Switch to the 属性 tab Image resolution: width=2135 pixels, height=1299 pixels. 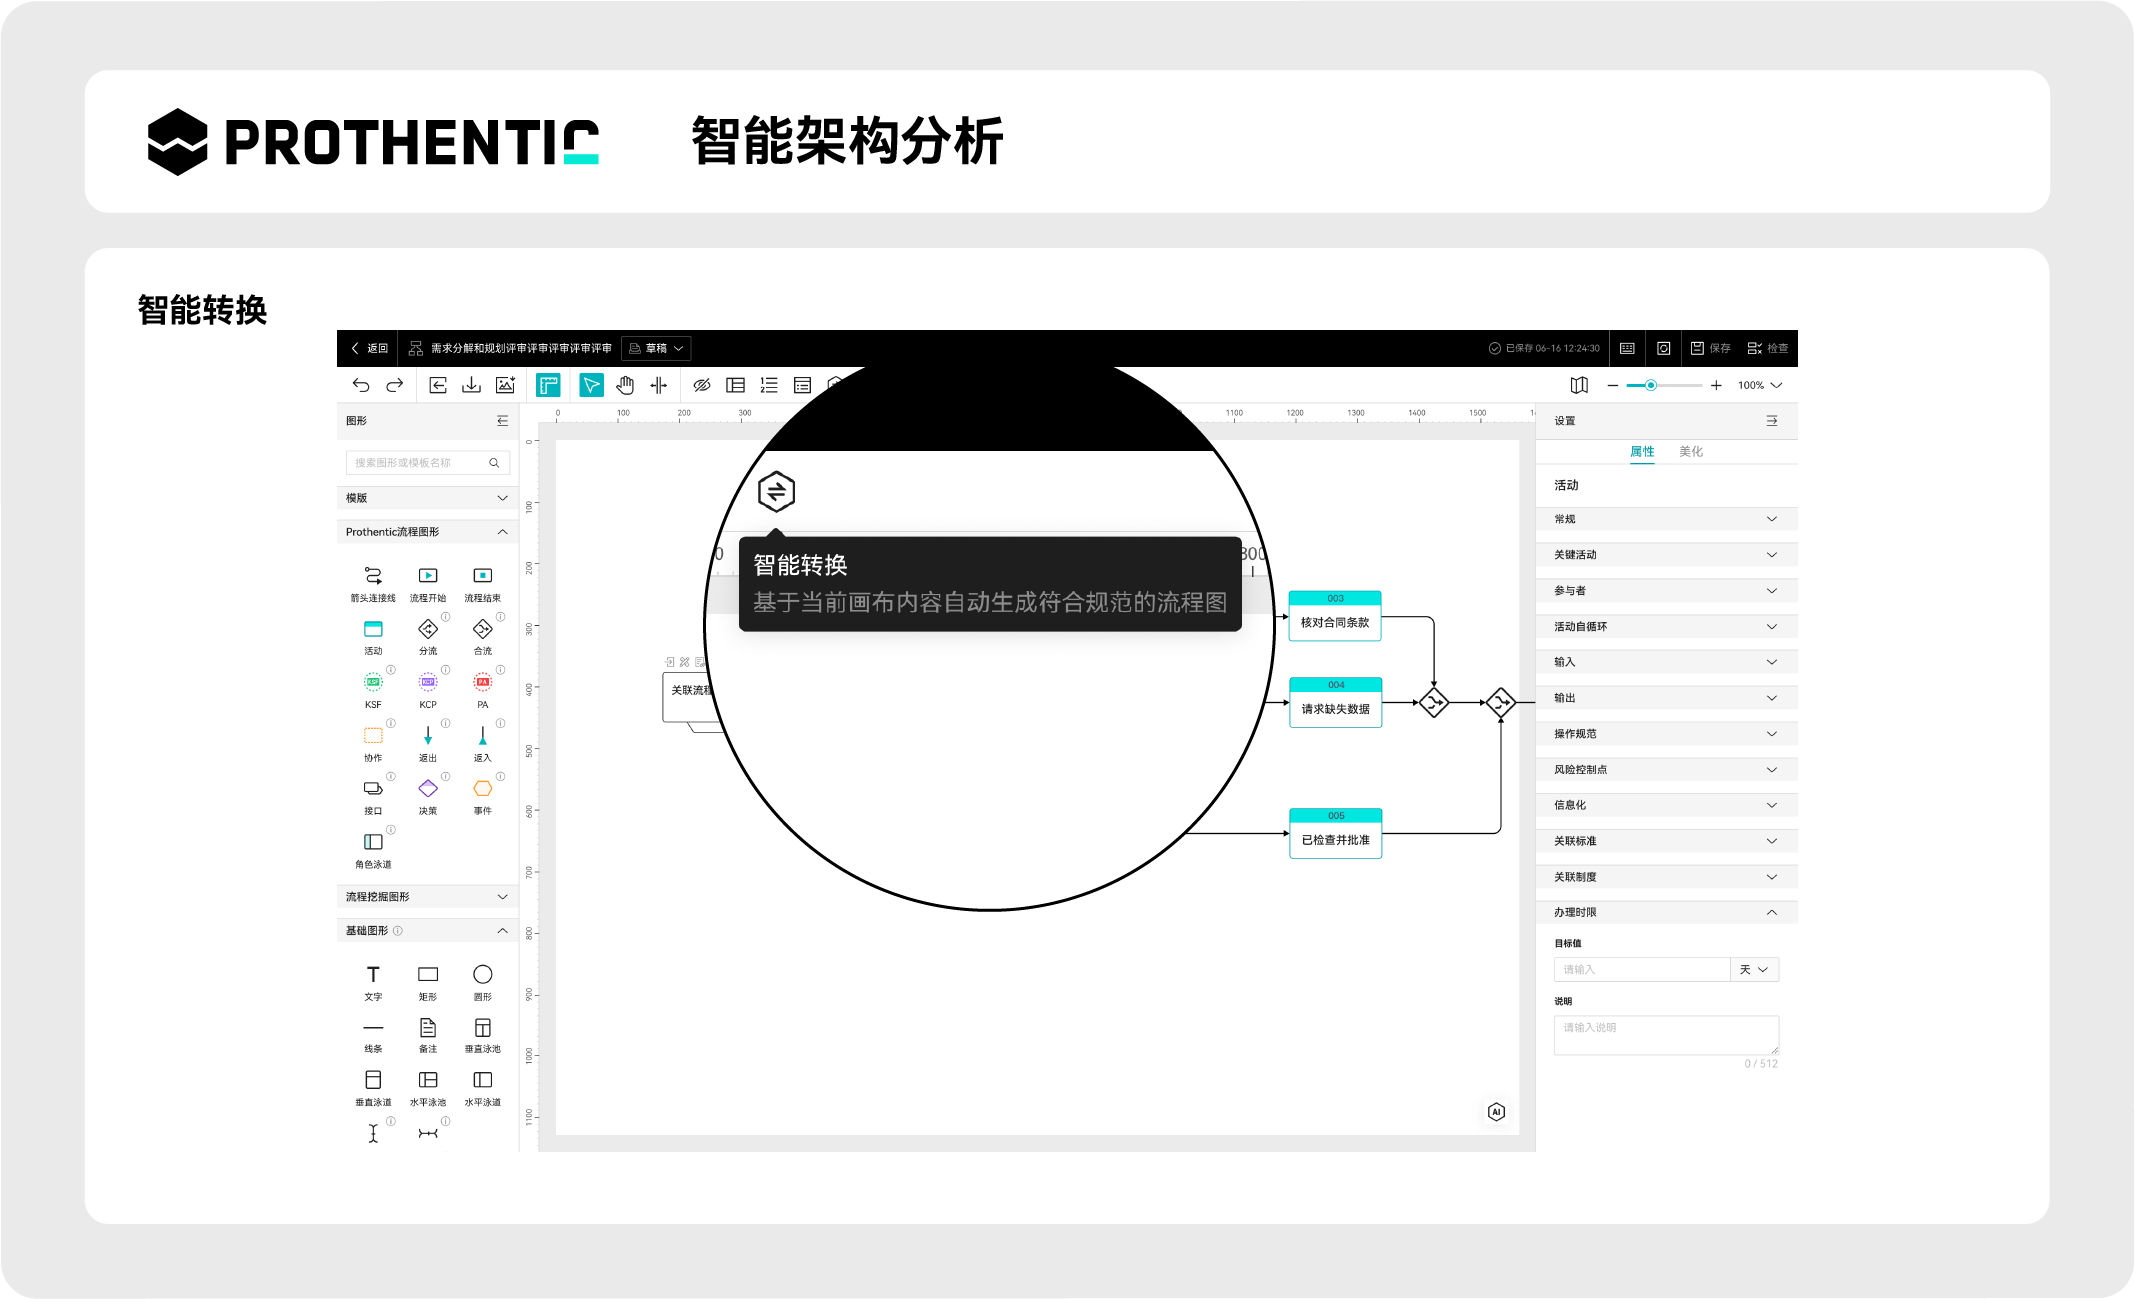point(1642,452)
